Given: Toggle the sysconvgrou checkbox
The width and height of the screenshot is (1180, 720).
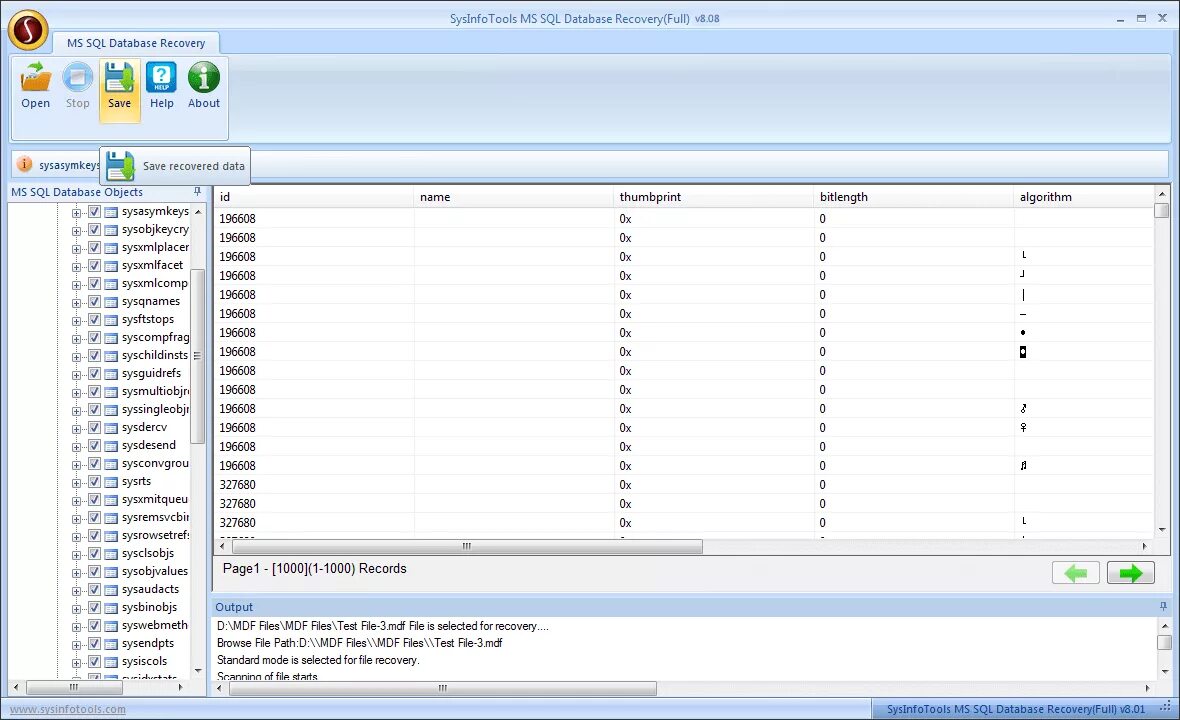Looking at the screenshot, I should tap(94, 463).
